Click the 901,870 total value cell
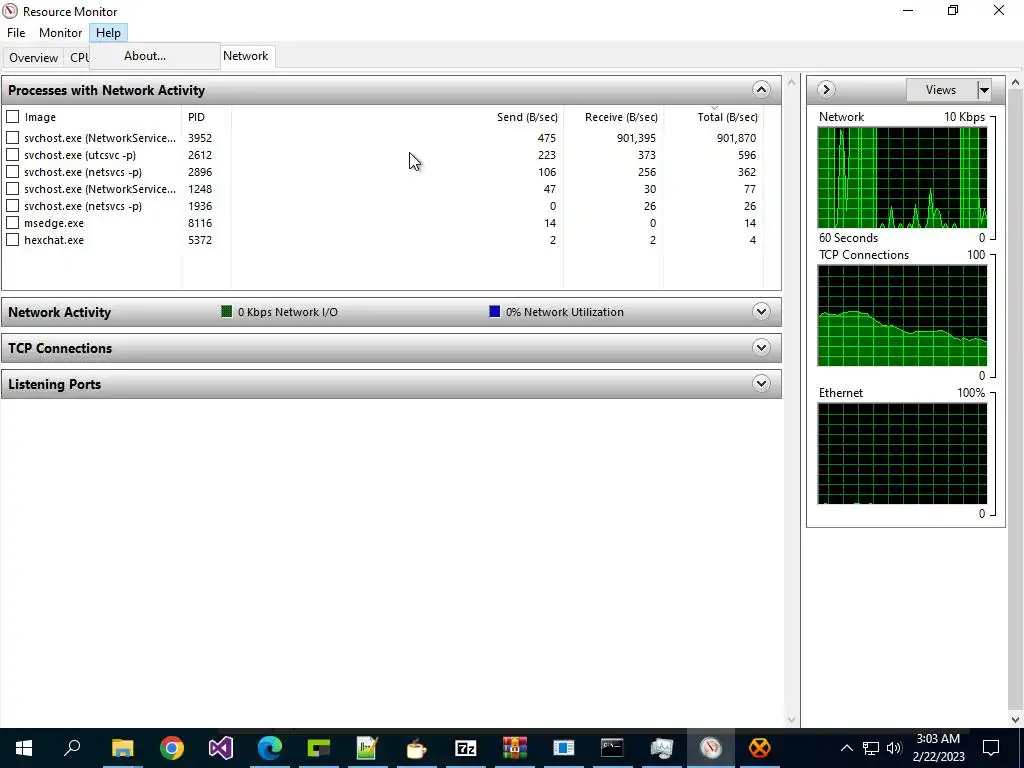1024x768 pixels. tap(736, 138)
